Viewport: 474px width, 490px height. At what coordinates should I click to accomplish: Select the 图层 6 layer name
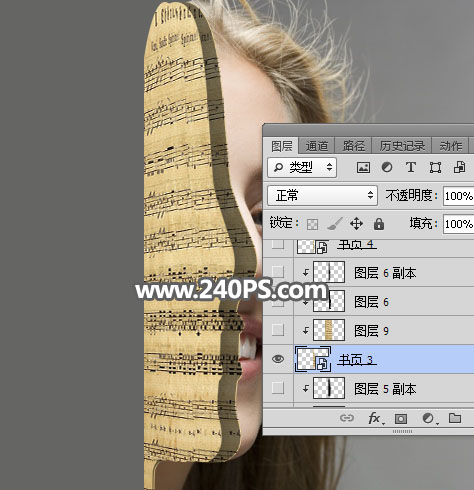coord(371,302)
